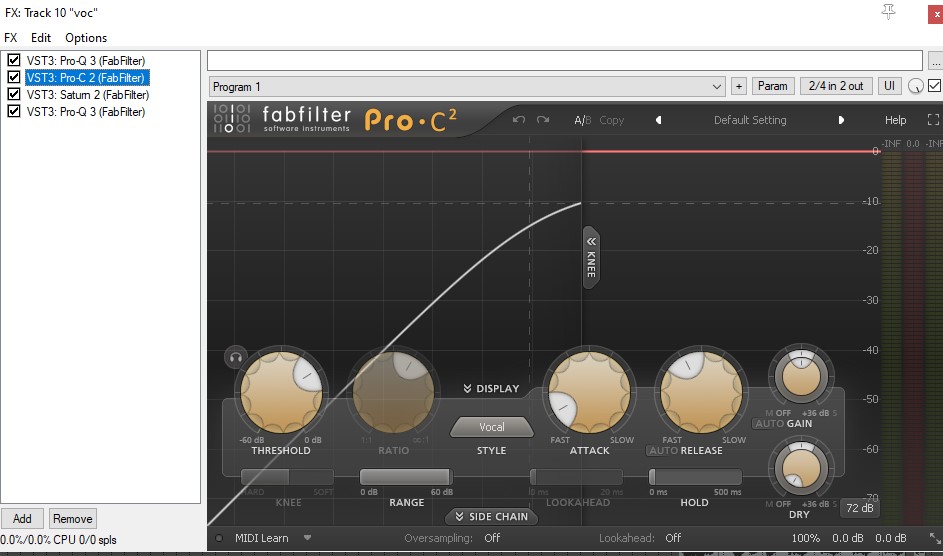Image resolution: width=943 pixels, height=556 pixels.
Task: Click the THRESHOLD knob
Action: point(281,392)
